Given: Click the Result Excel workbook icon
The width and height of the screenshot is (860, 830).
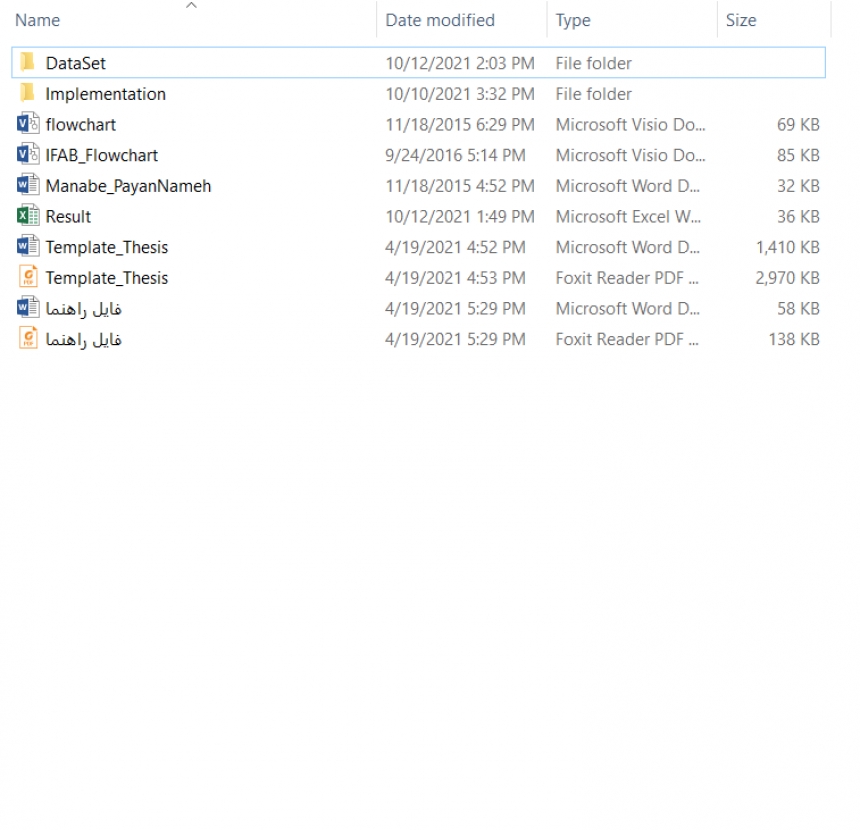Looking at the screenshot, I should 28,216.
